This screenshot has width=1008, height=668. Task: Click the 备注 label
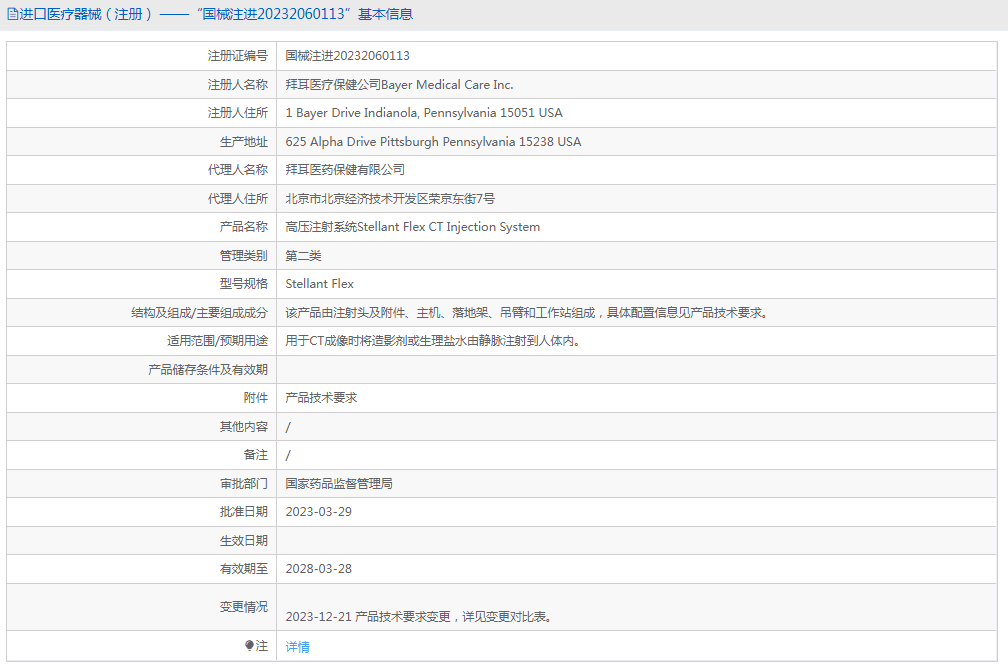coord(256,455)
